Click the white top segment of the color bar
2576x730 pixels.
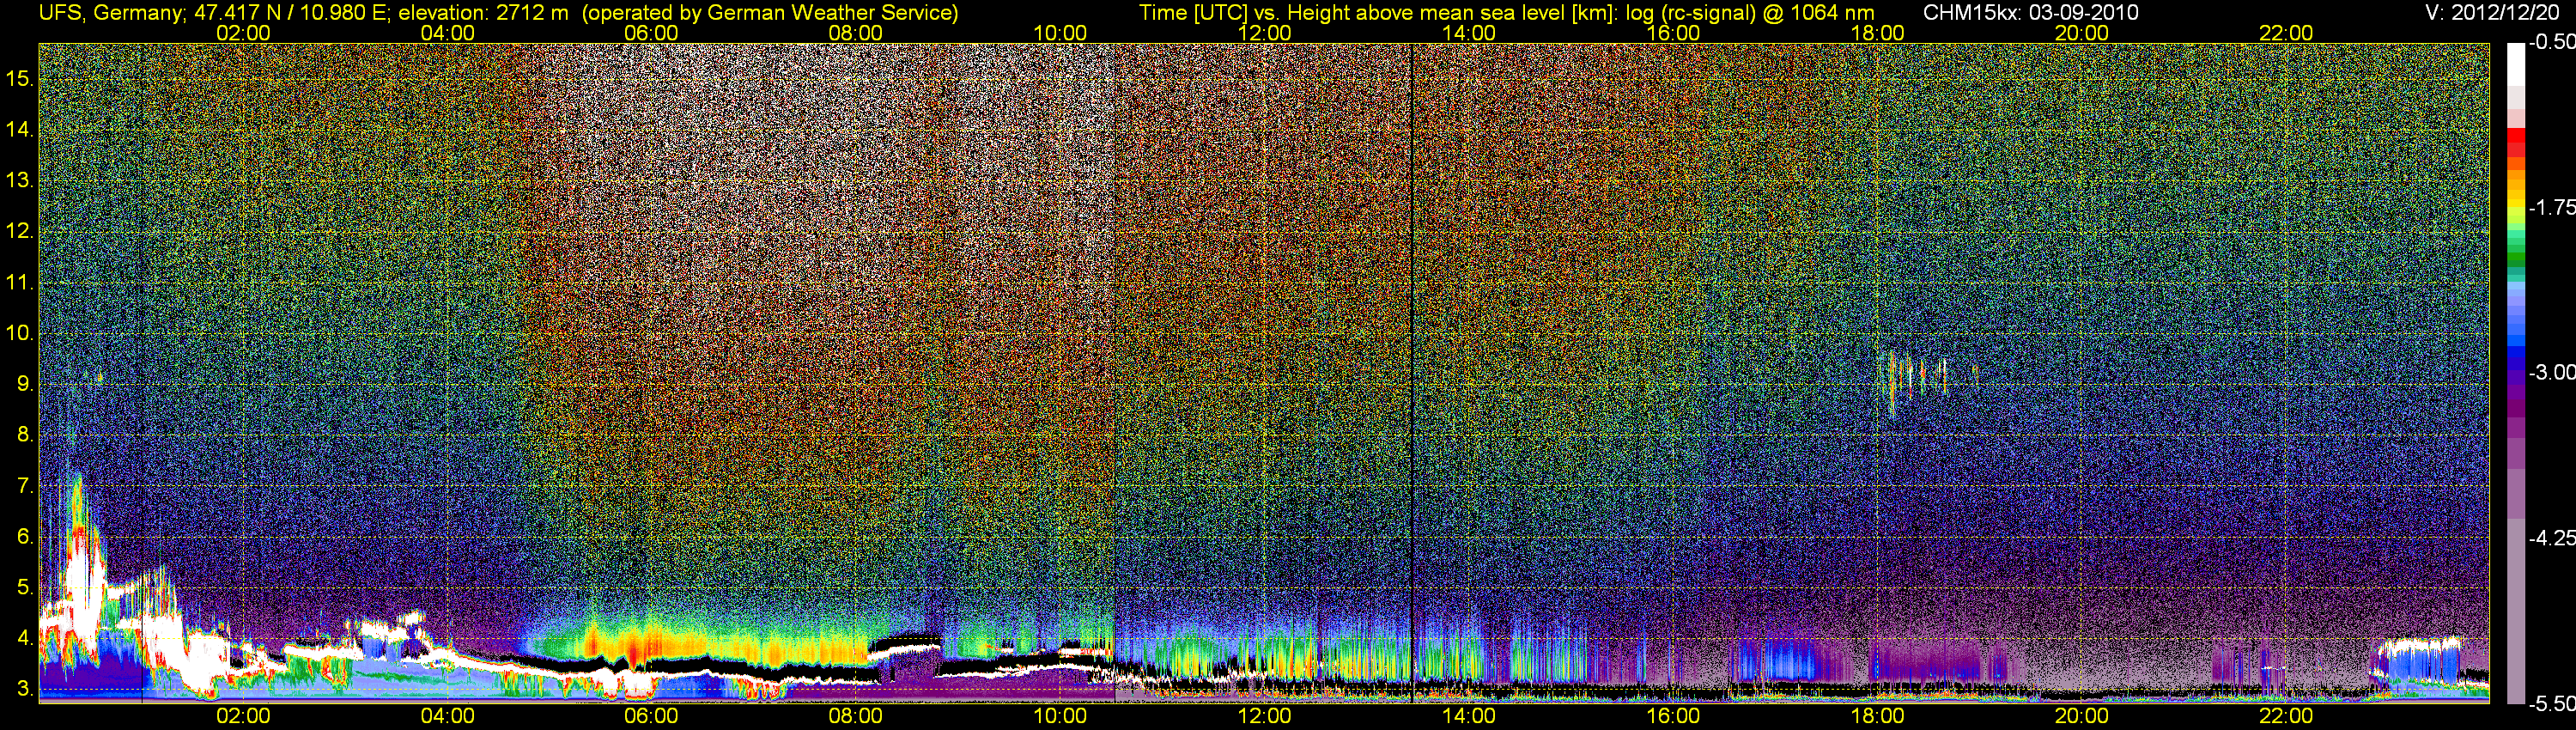[2515, 64]
